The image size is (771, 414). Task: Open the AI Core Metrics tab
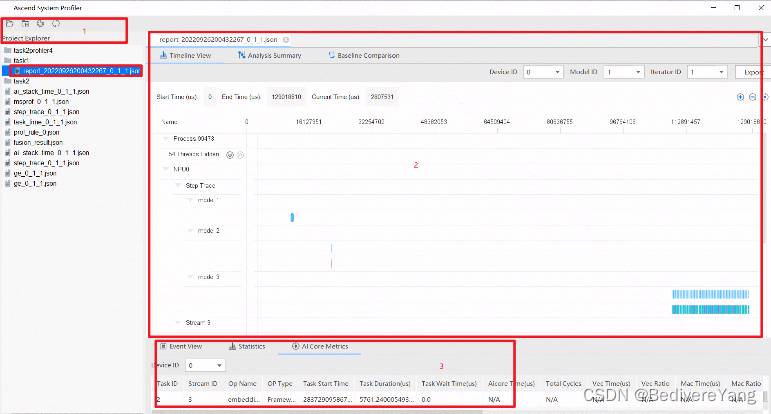[320, 347]
